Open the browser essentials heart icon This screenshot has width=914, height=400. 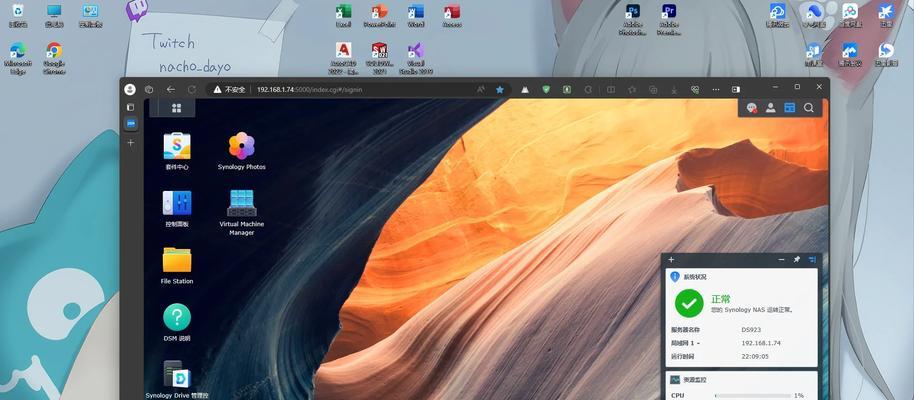(694, 90)
